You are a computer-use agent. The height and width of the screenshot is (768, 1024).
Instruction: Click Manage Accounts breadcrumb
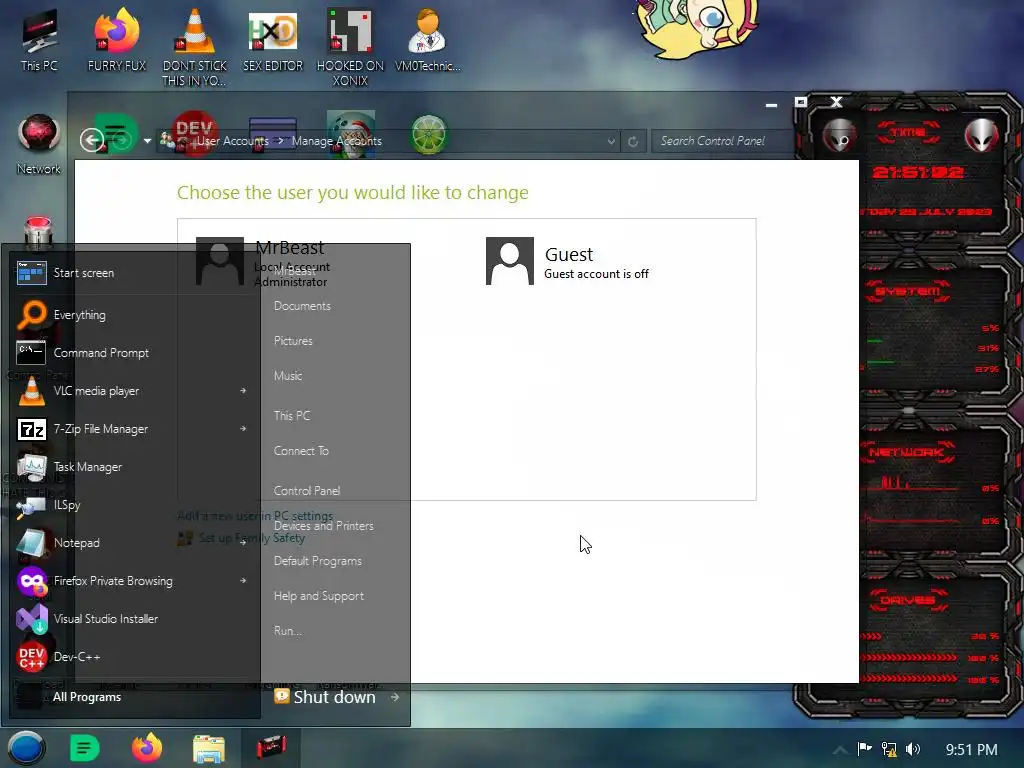[x=336, y=141]
